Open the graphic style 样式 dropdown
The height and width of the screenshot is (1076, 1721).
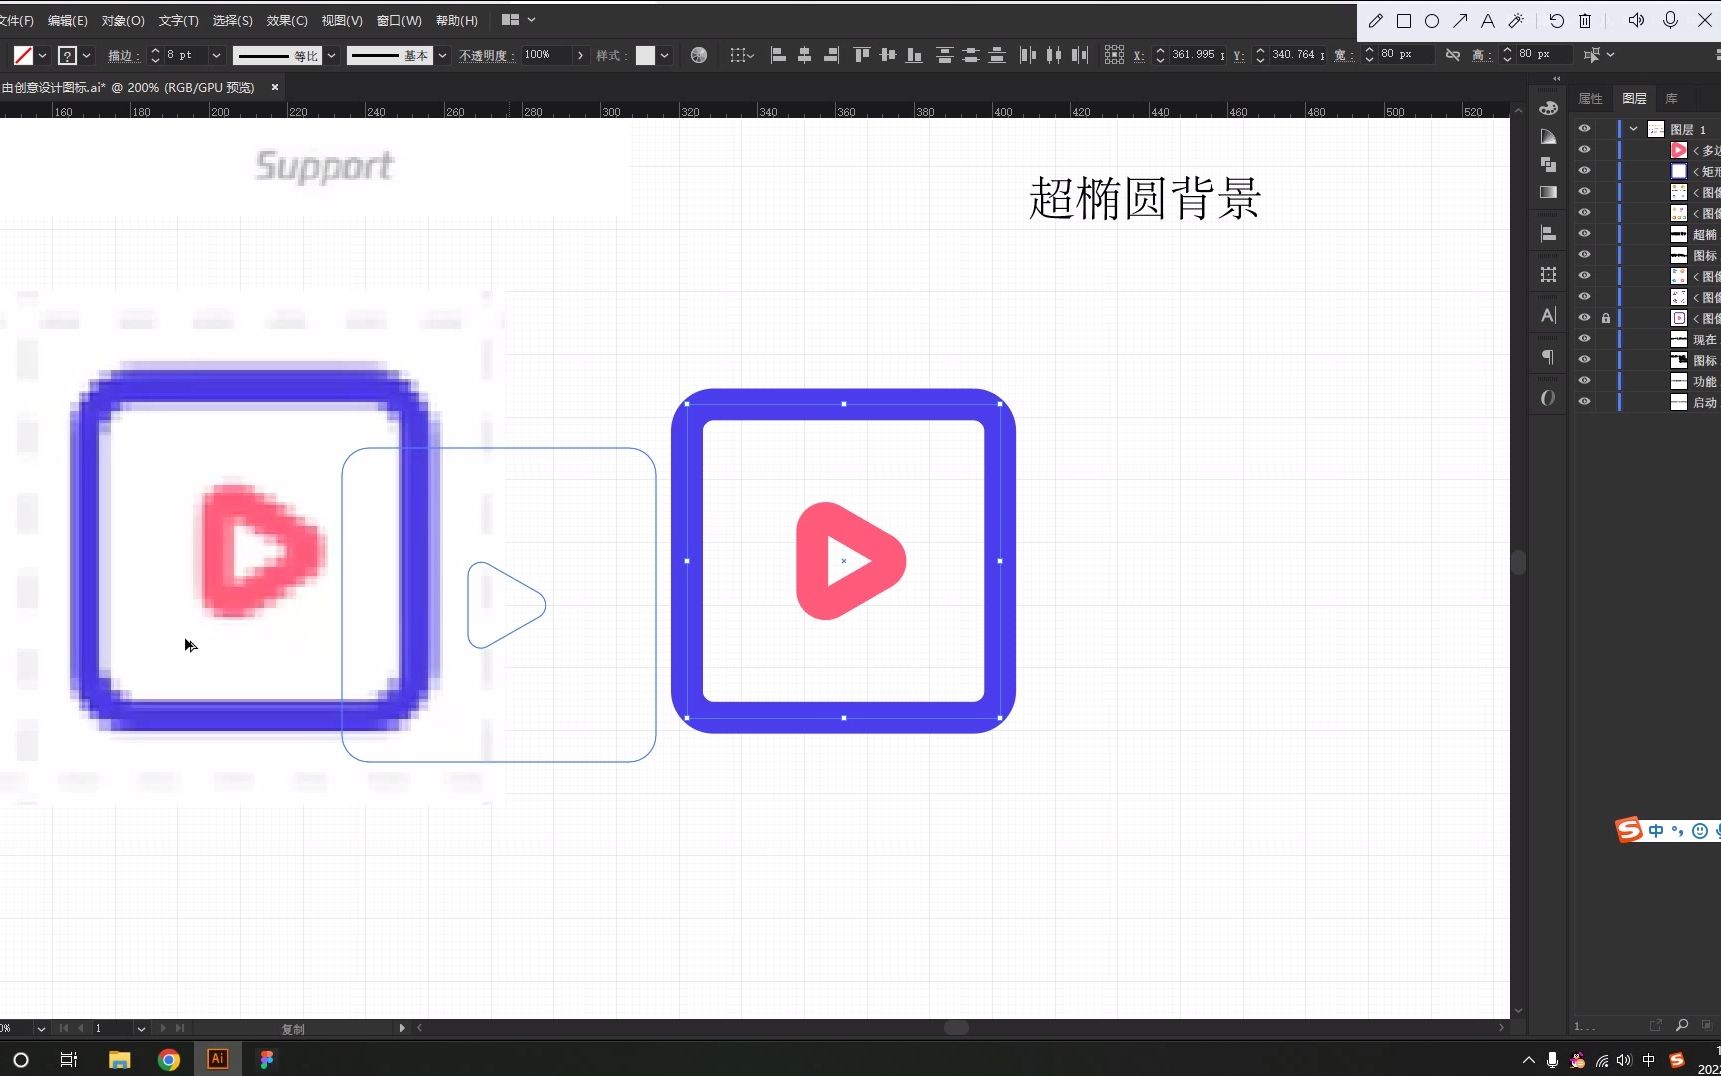664,56
